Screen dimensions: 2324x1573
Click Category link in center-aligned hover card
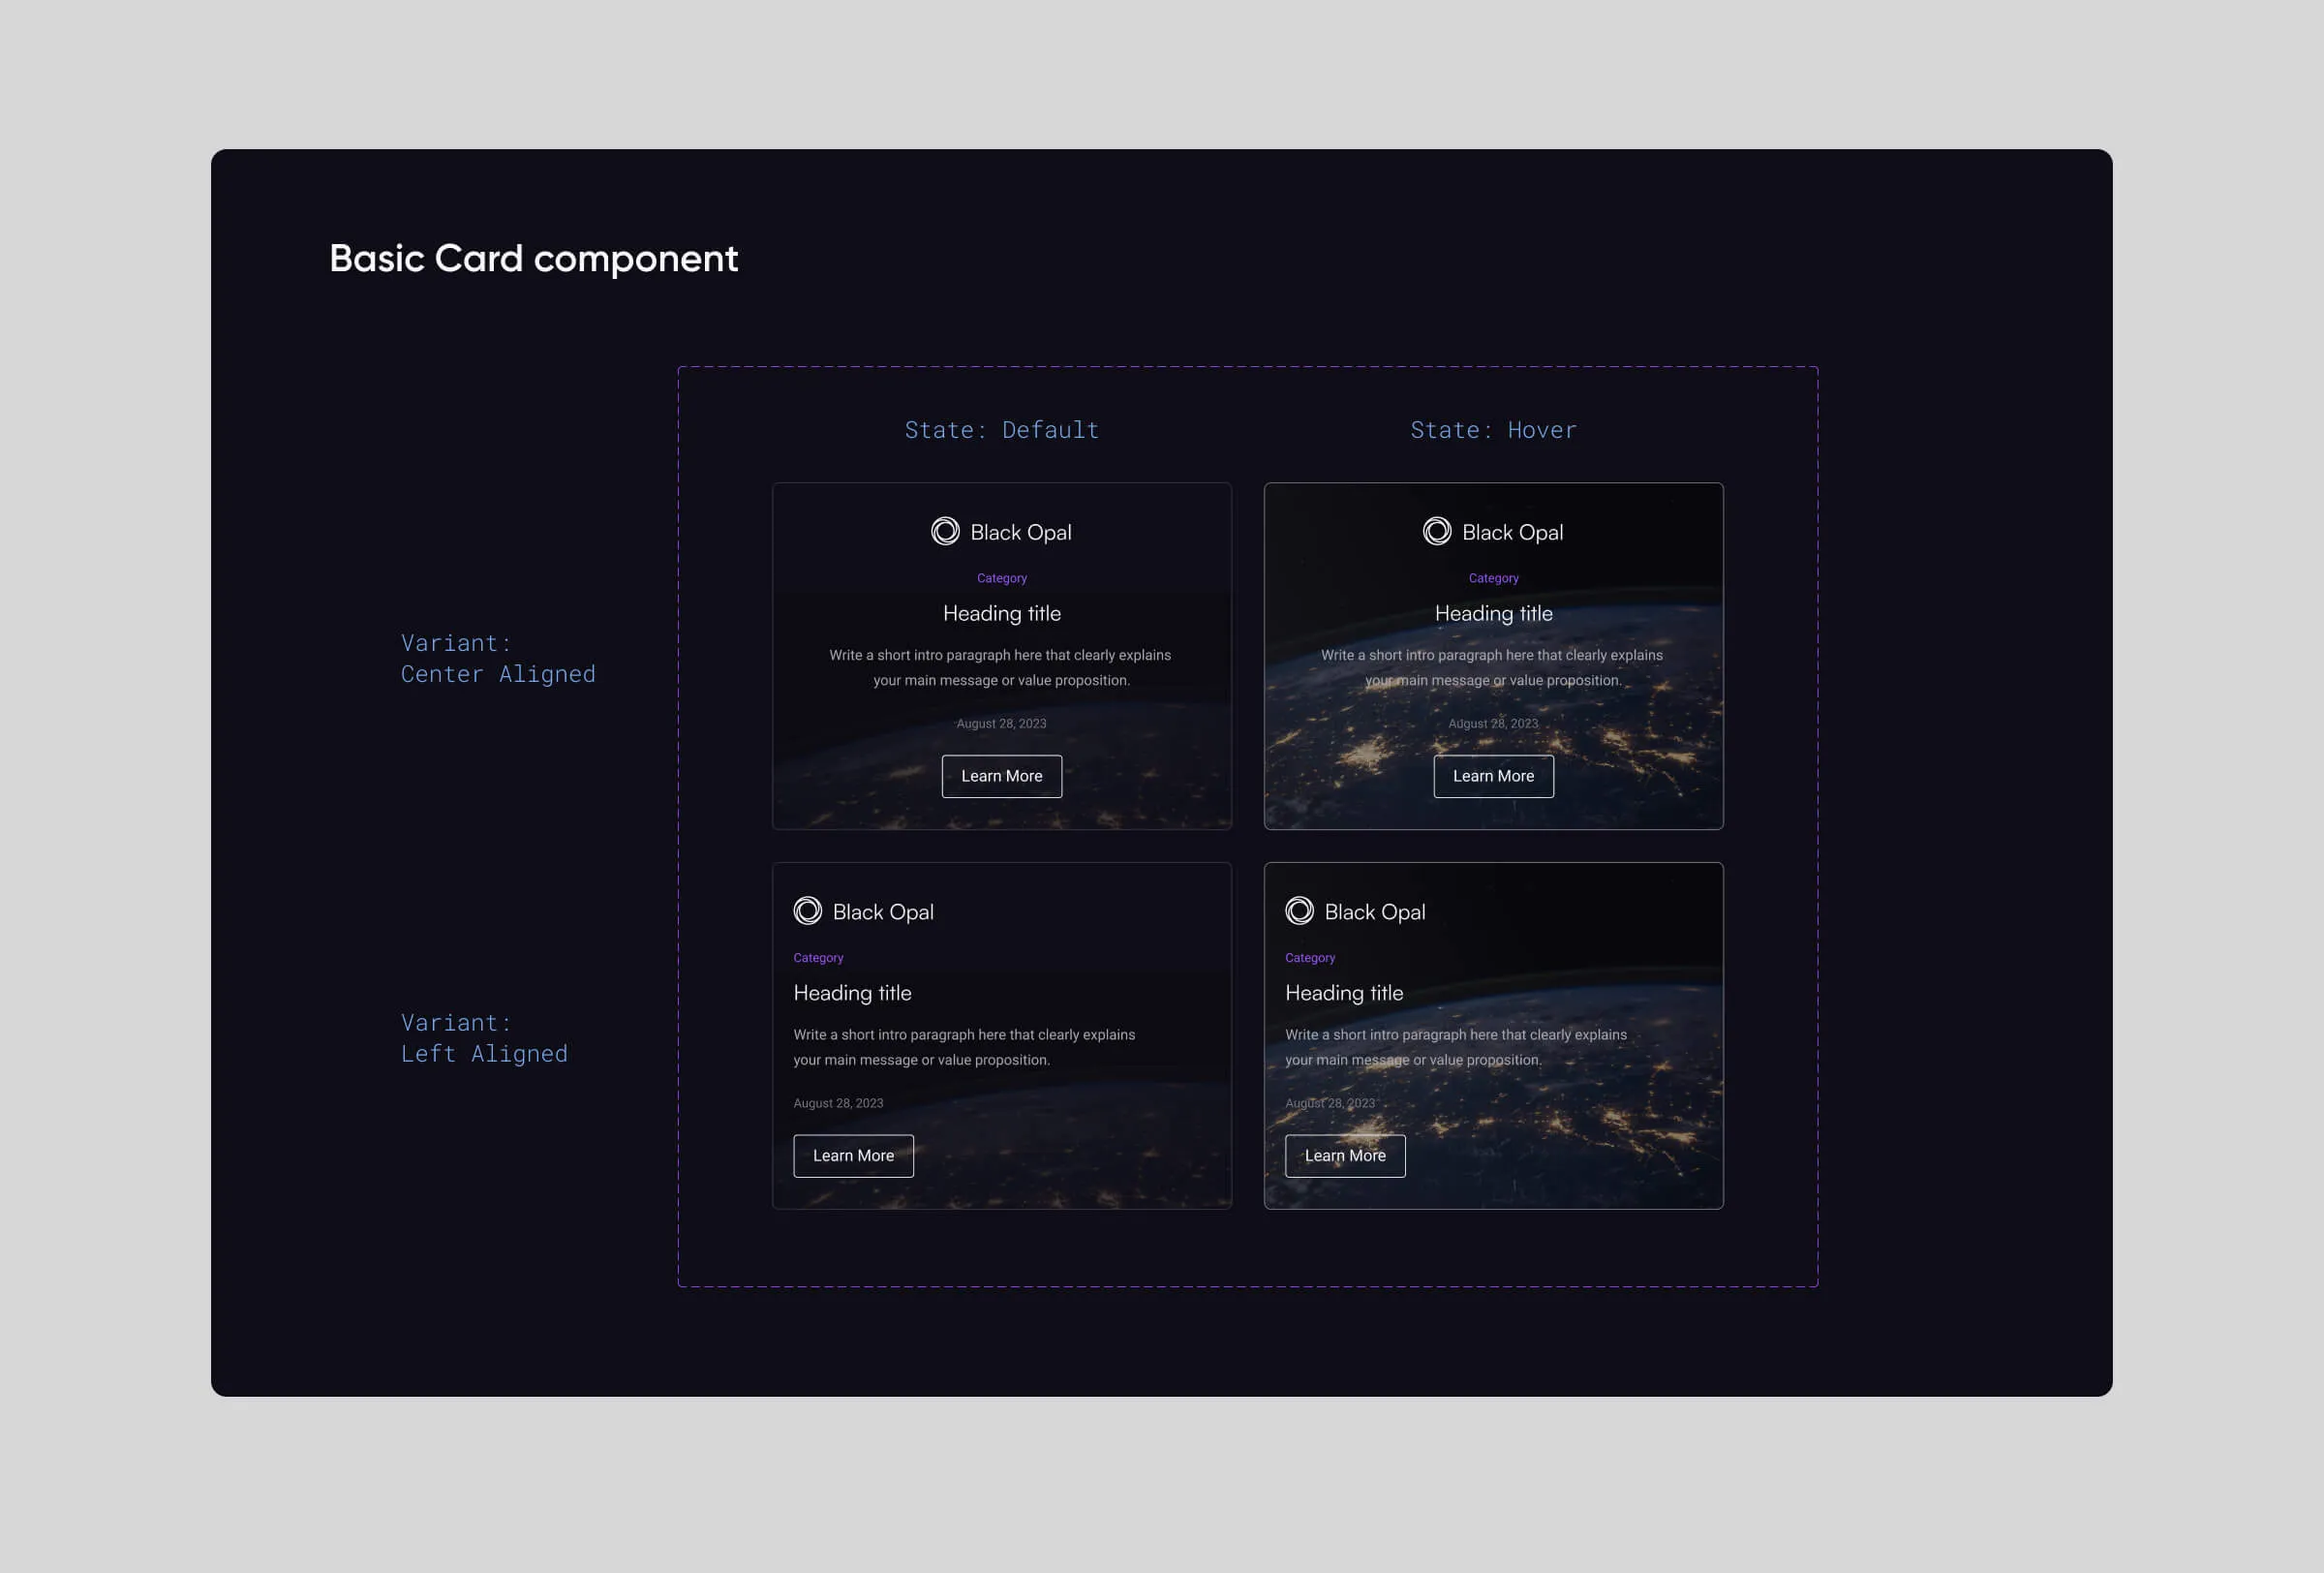[x=1493, y=578]
